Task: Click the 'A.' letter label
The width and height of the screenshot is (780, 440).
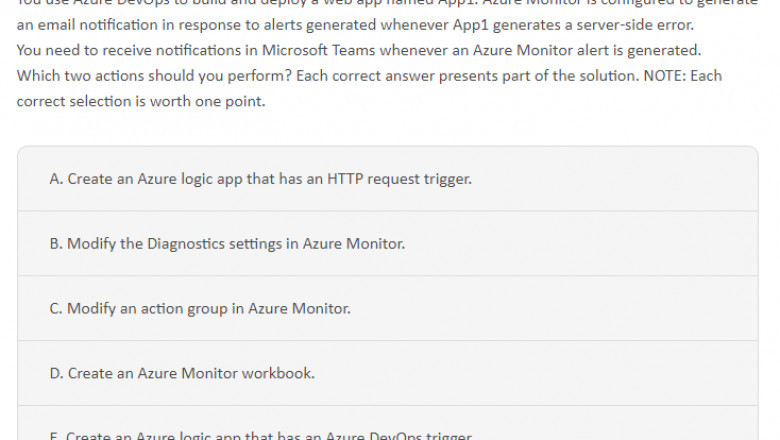Action: (56, 179)
